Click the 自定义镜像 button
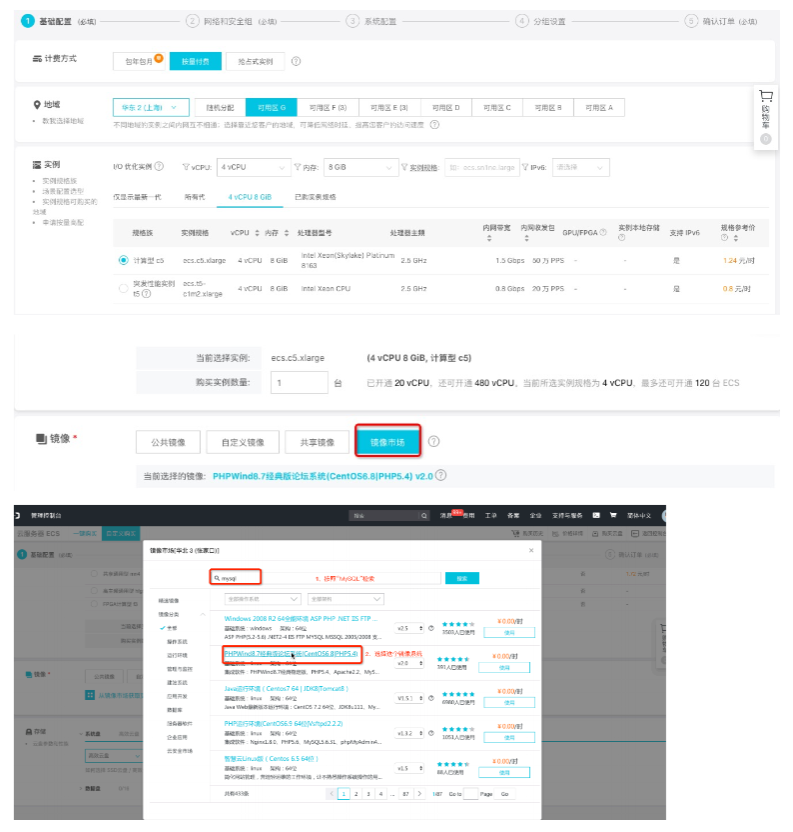The height and width of the screenshot is (832, 793). 243,442
